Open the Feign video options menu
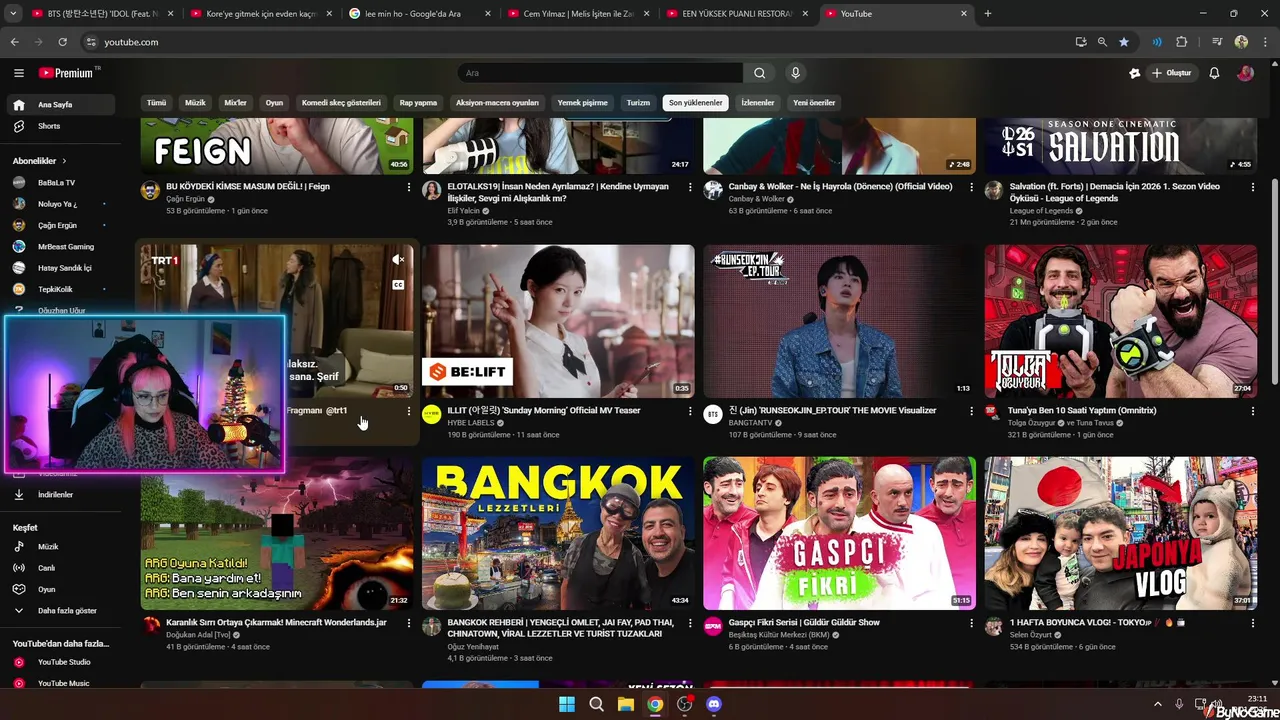The image size is (1280, 720). 408,187
